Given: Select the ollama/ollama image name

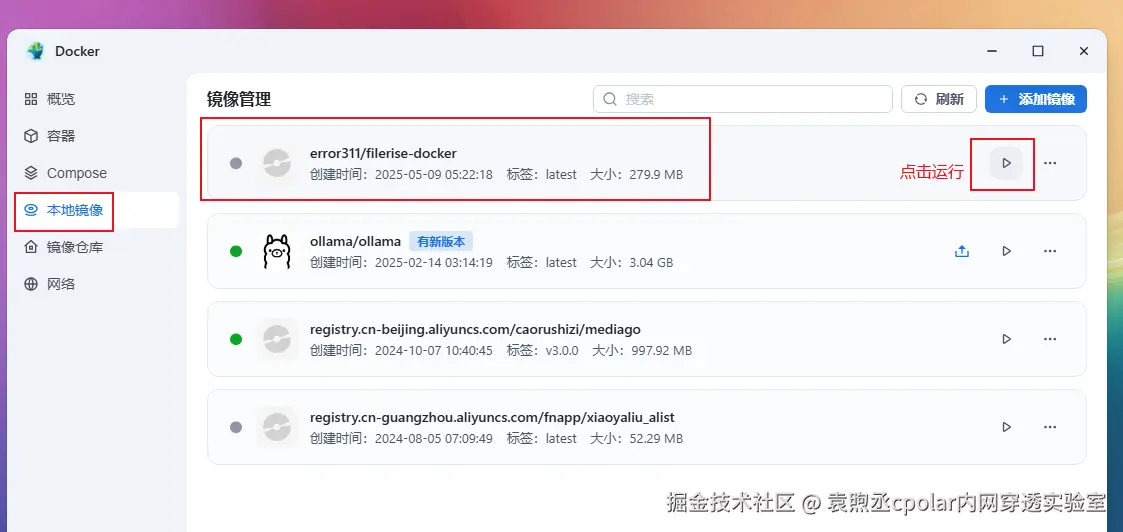Looking at the screenshot, I should click(x=355, y=241).
